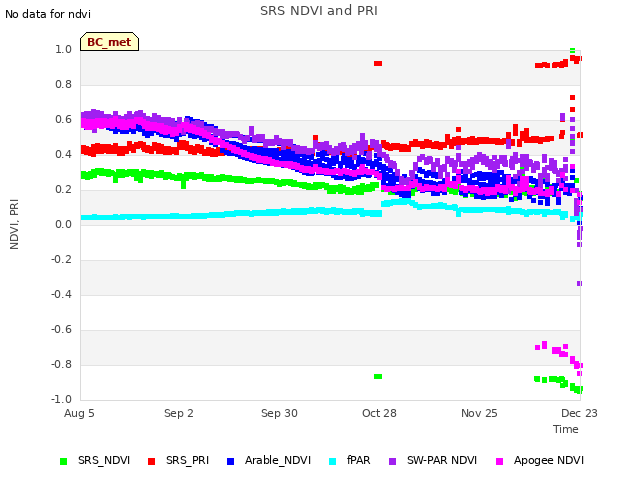
Task: Click the -1.0 y-axis tick label
Action: (61, 399)
